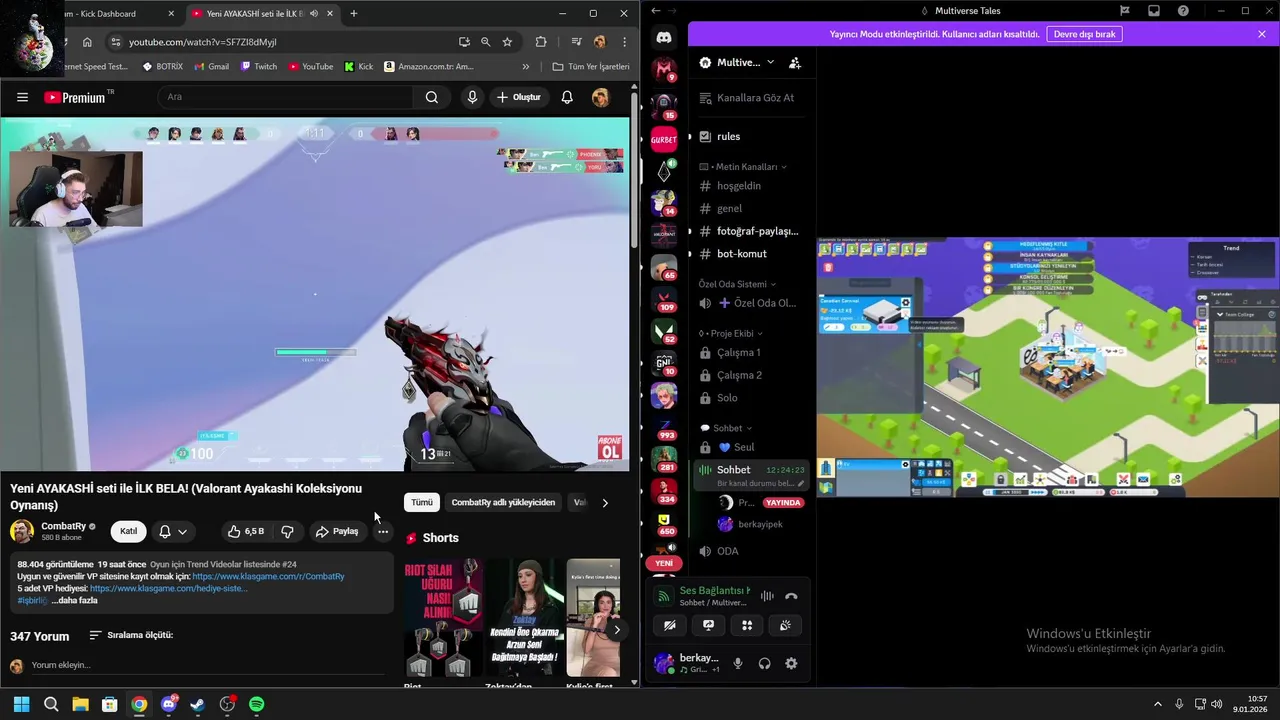Disconnect from Discord voice channel

(x=791, y=596)
